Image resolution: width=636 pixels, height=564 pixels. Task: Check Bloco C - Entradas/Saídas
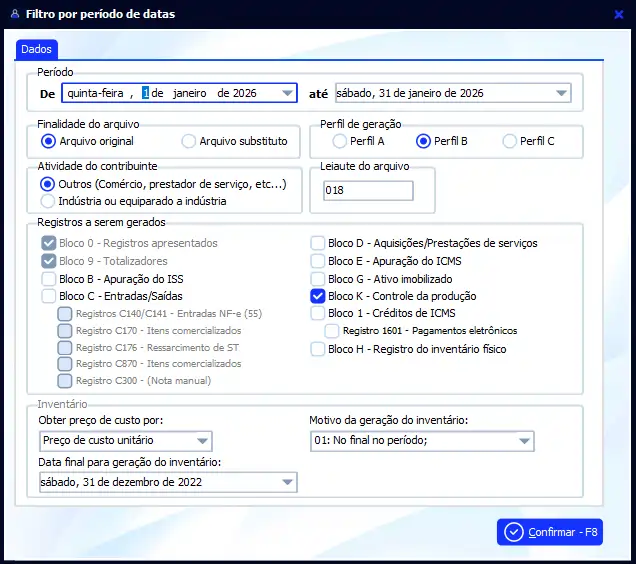(x=49, y=296)
